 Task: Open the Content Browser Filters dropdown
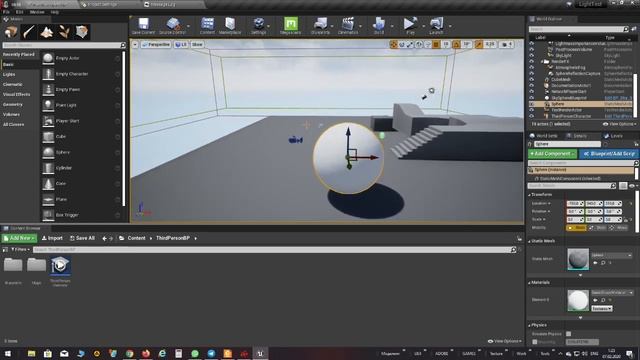coord(20,249)
